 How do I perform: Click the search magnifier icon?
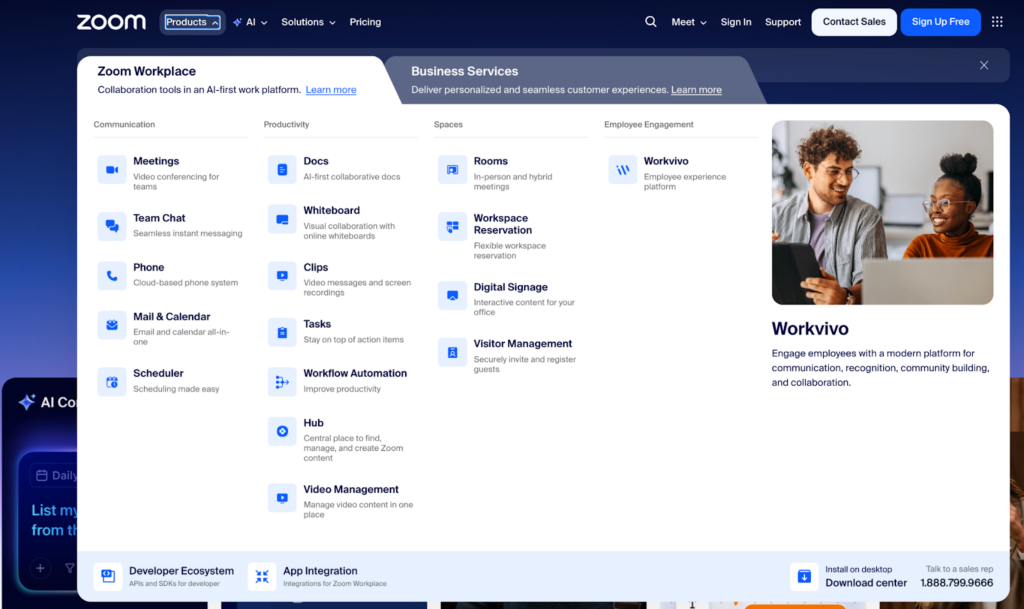pos(650,21)
